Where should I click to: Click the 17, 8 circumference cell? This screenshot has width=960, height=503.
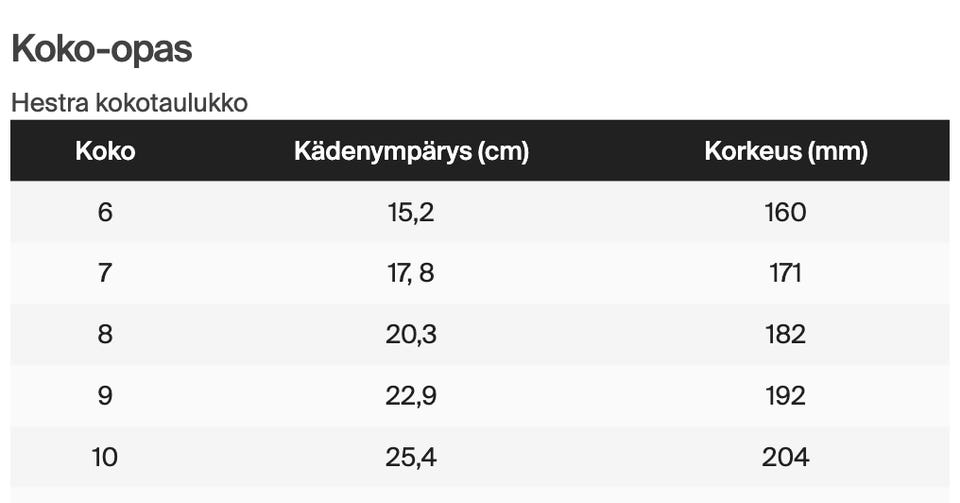(411, 273)
